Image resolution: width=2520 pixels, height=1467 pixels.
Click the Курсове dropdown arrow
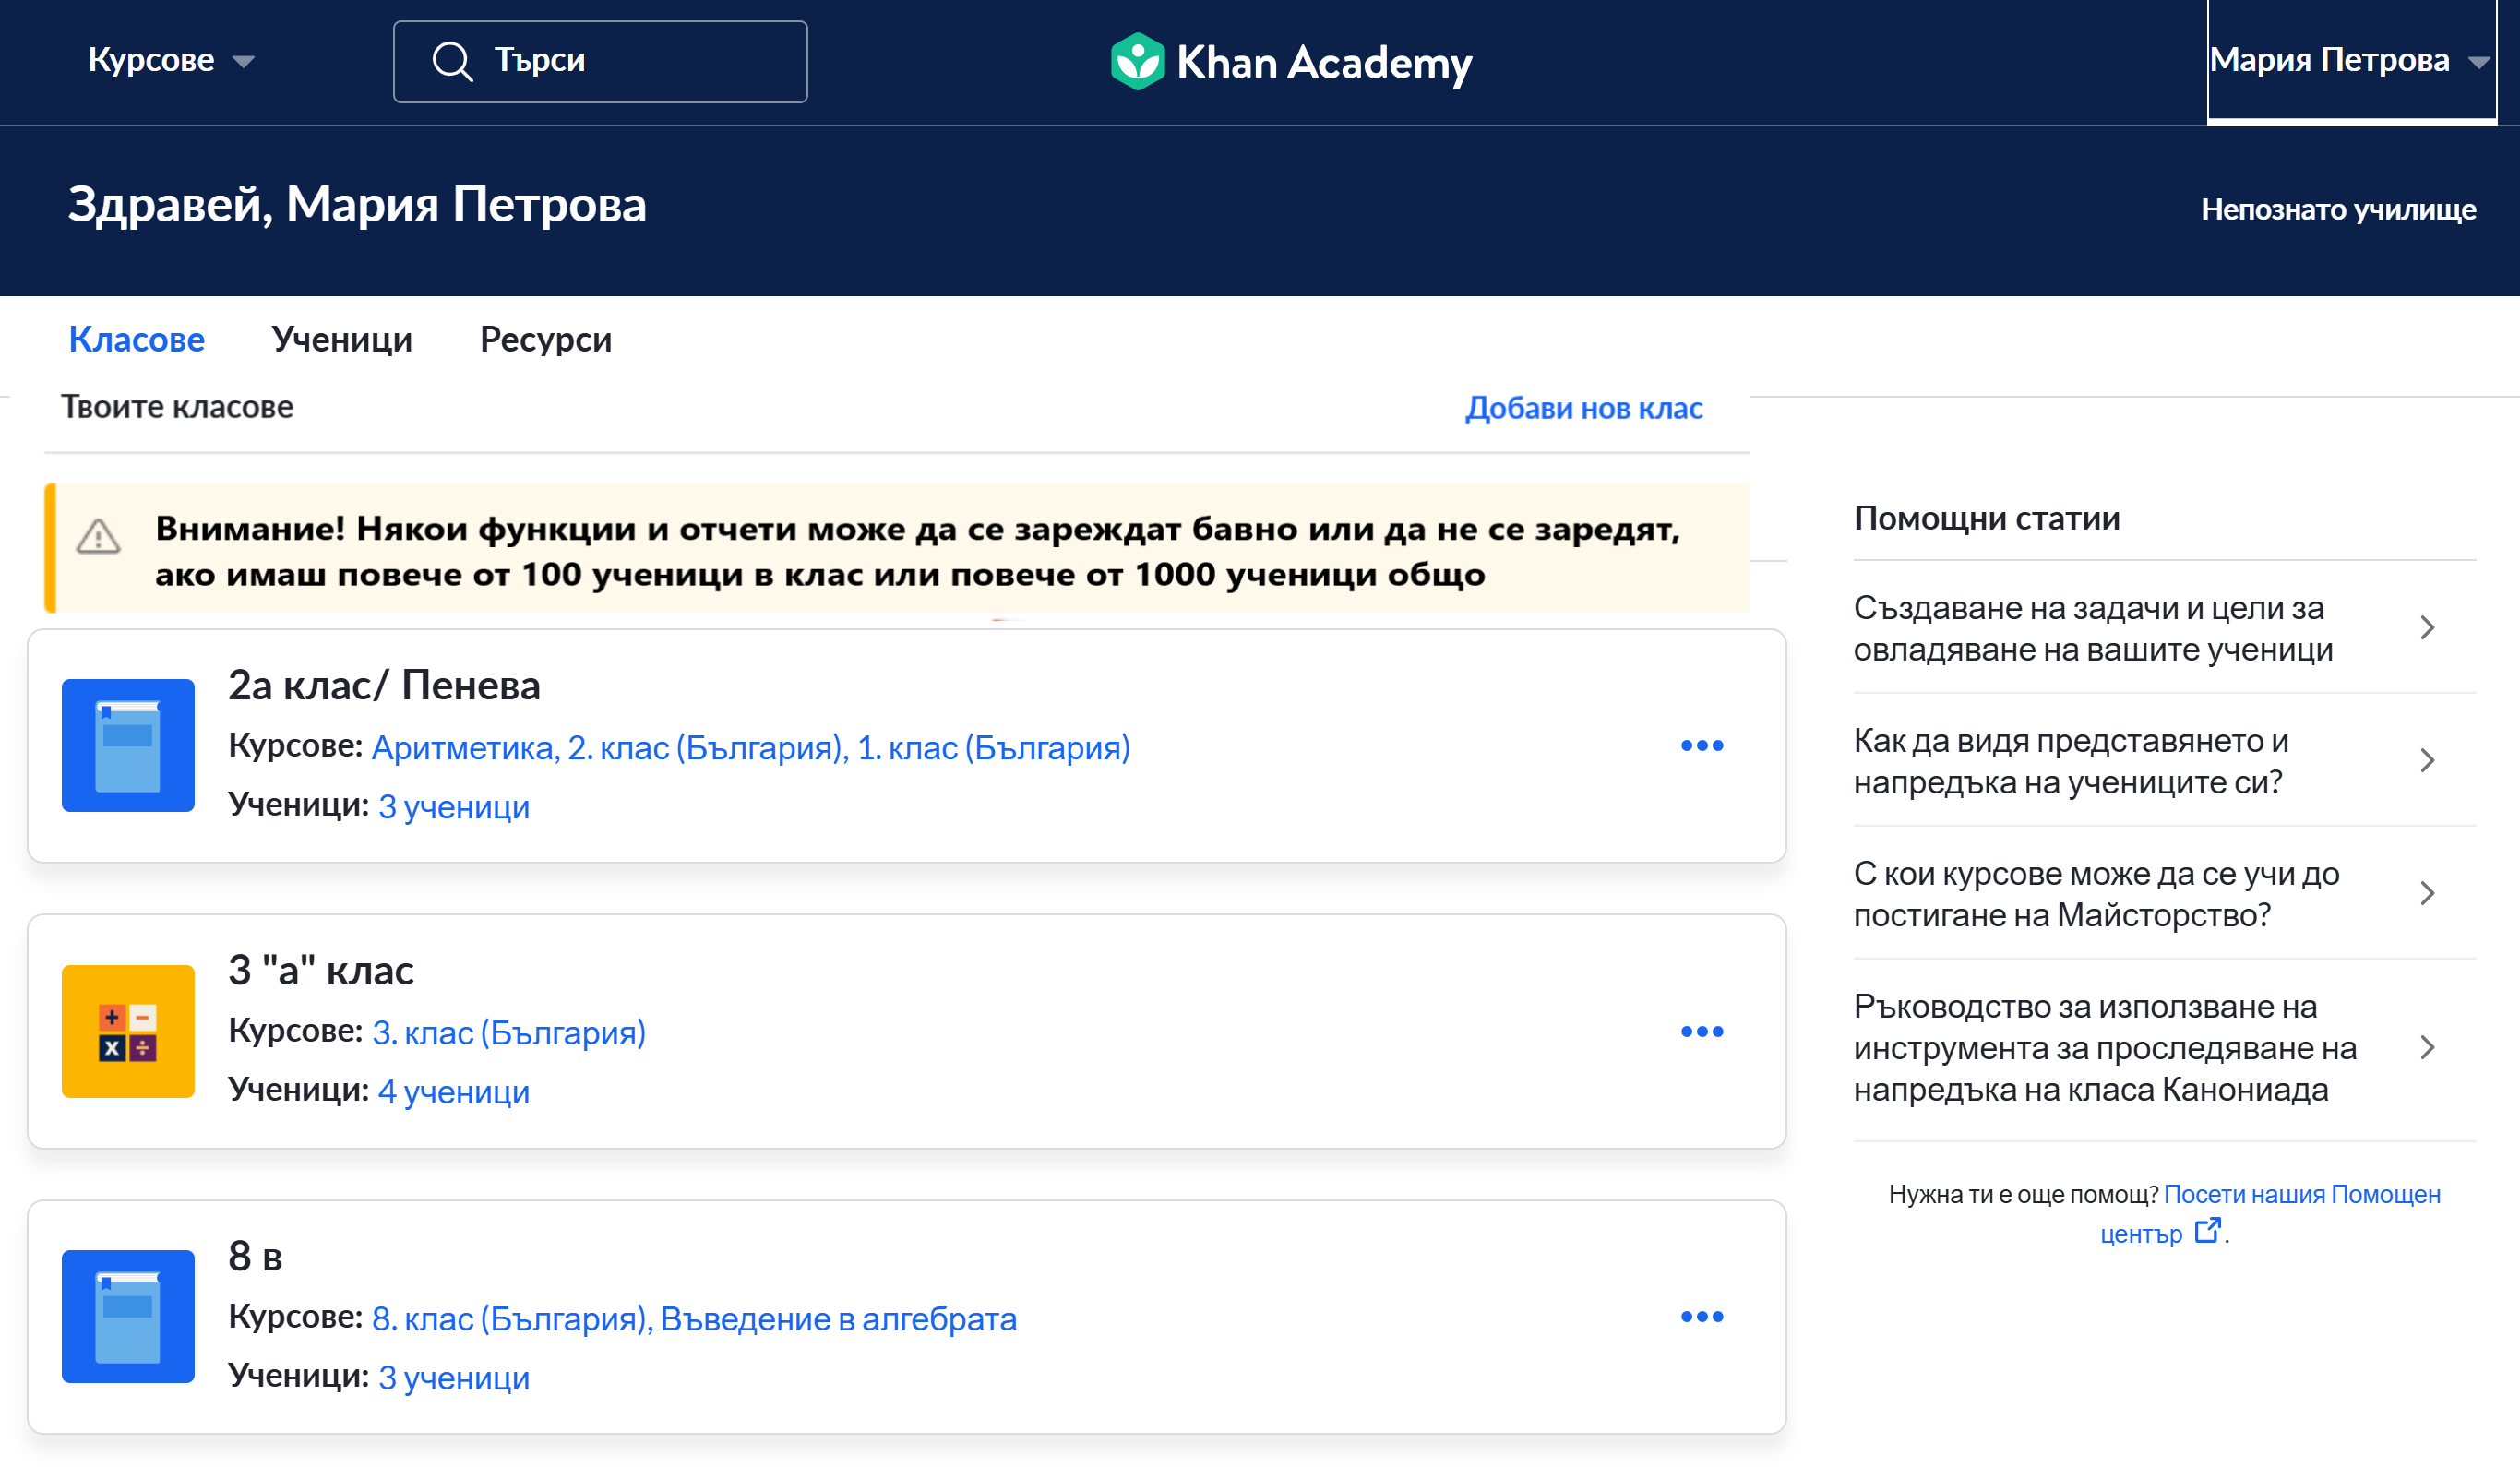pyautogui.click(x=243, y=62)
